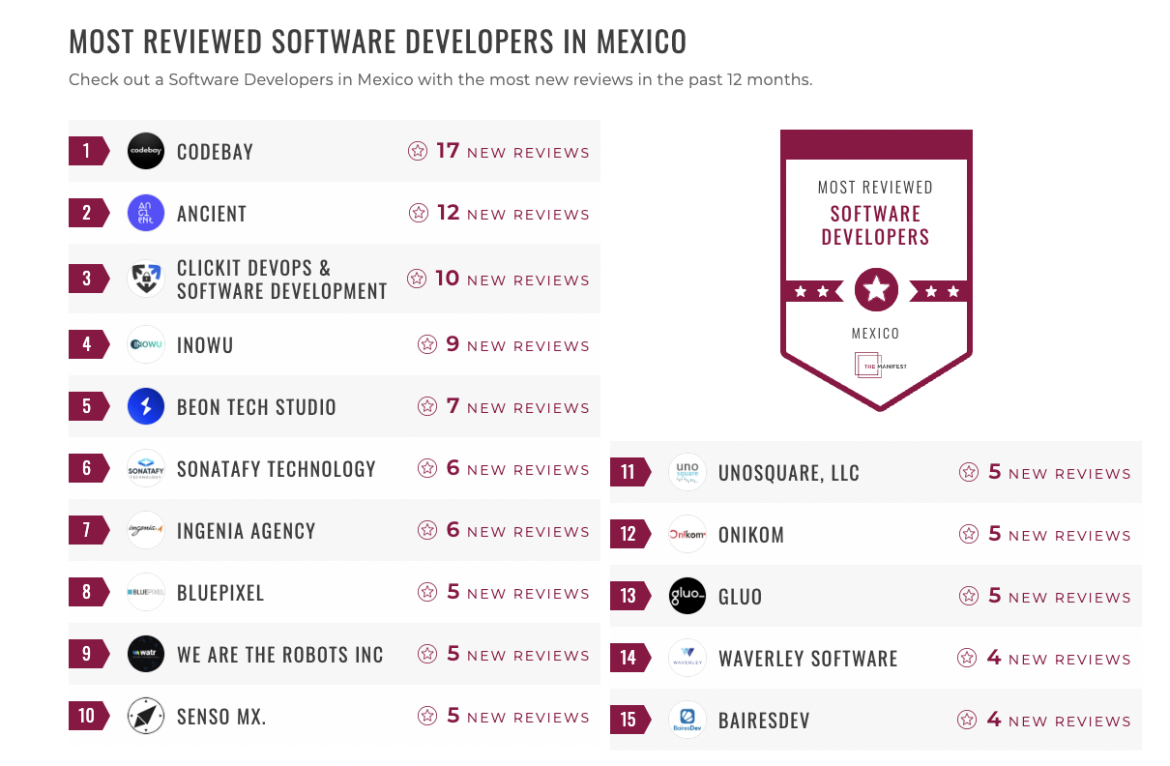Click 12 NEW REVIEWS next to Ancient
Screen dimensions: 1170x766
[500, 213]
